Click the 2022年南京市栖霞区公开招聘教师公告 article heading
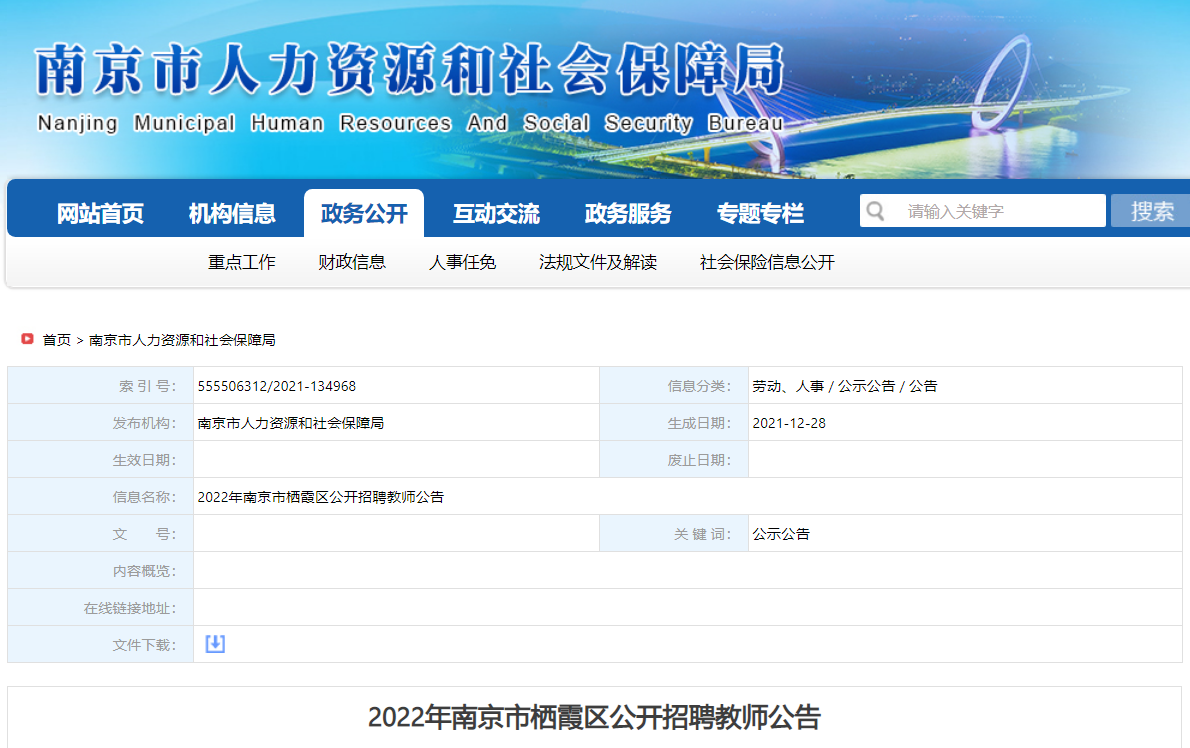 [x=594, y=717]
